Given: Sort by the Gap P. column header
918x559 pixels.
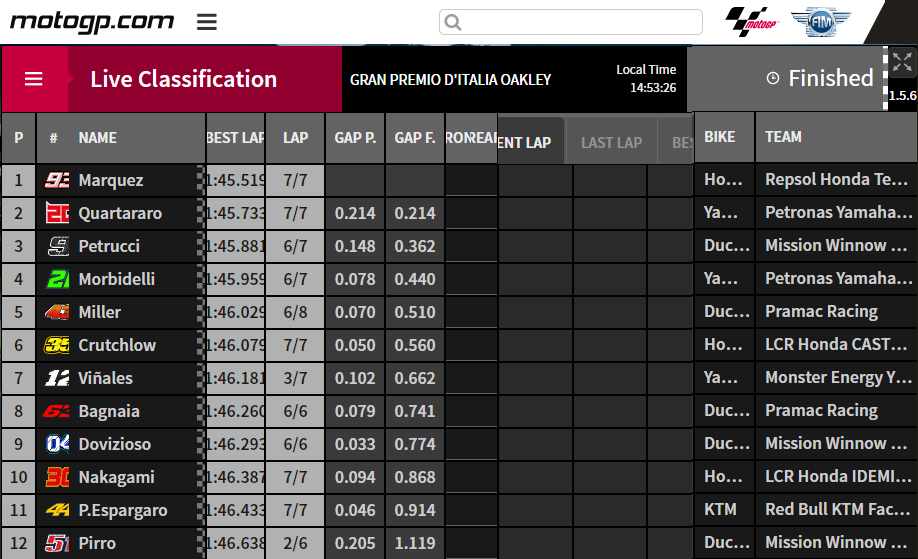Looking at the screenshot, I should [355, 138].
